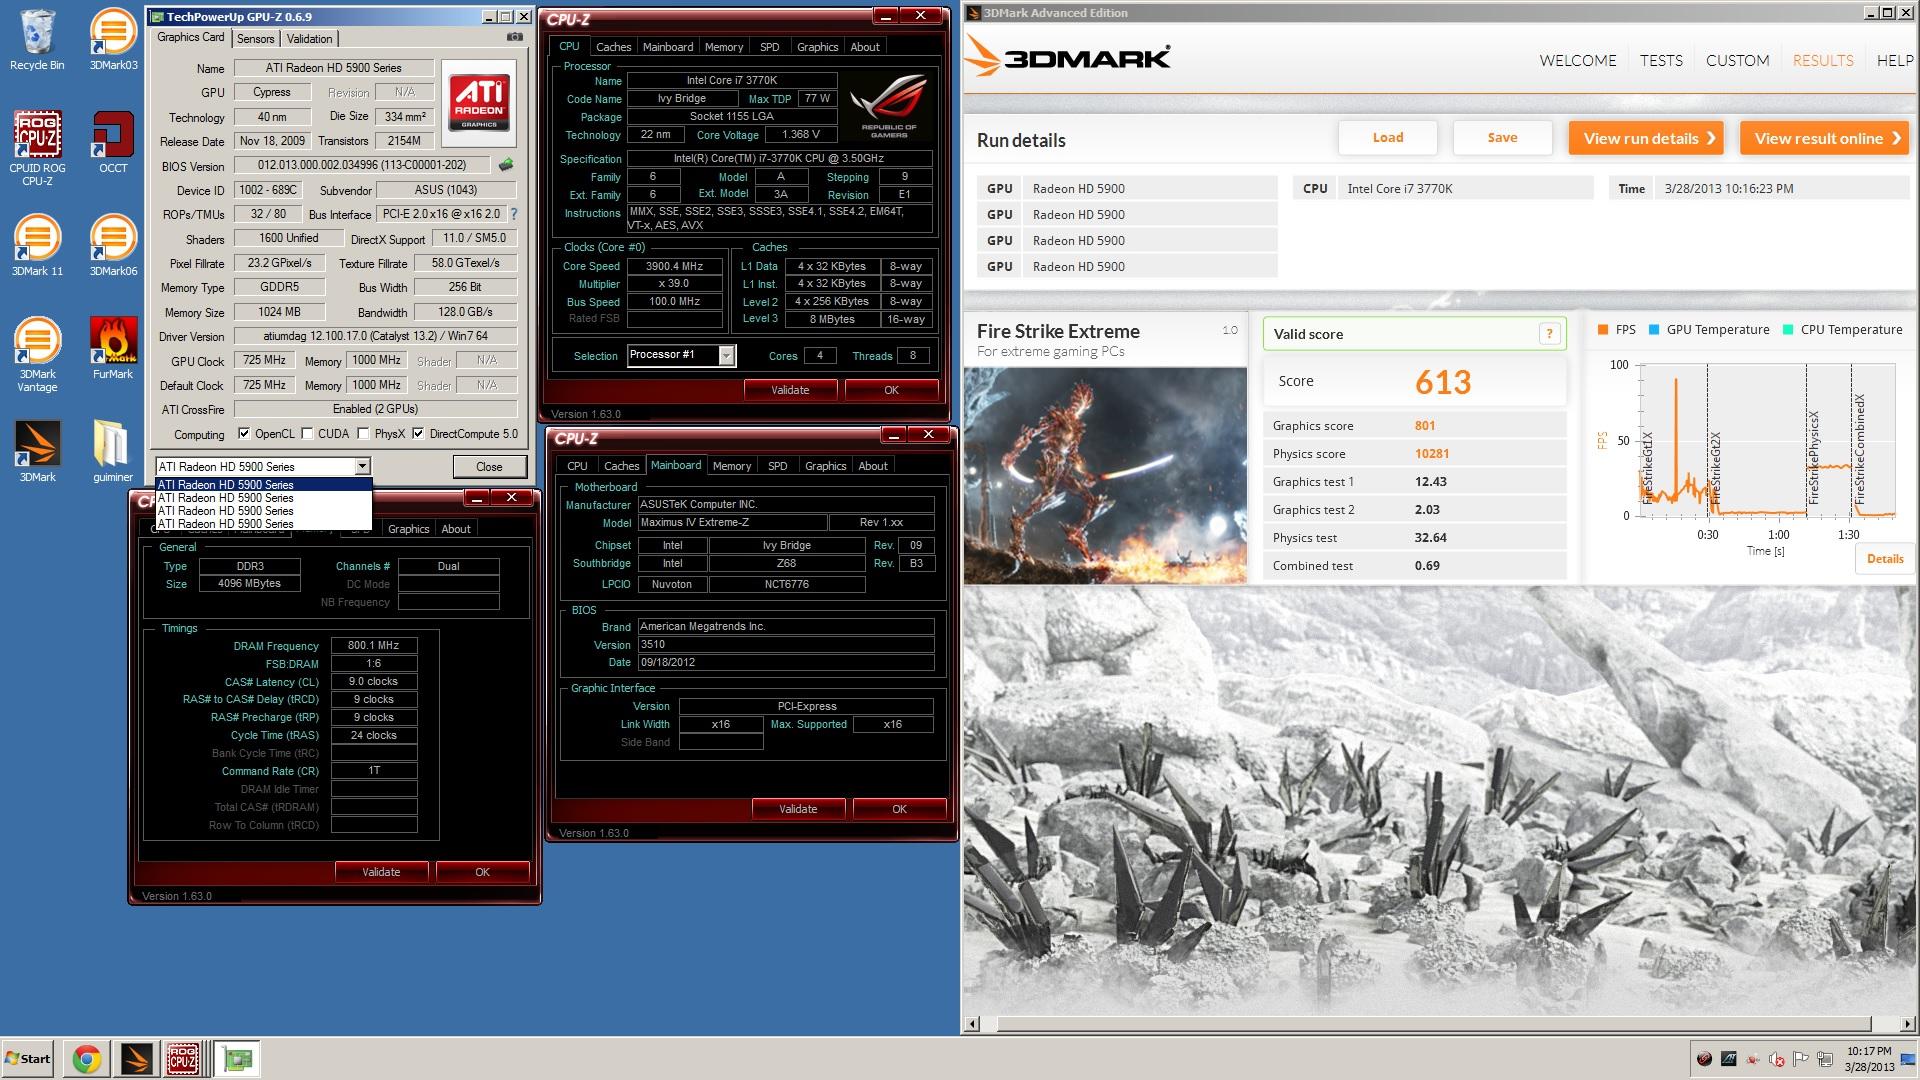Toggle the CUDA checkbox in GPU-Z
This screenshot has width=1920, height=1080.
pos(308,434)
